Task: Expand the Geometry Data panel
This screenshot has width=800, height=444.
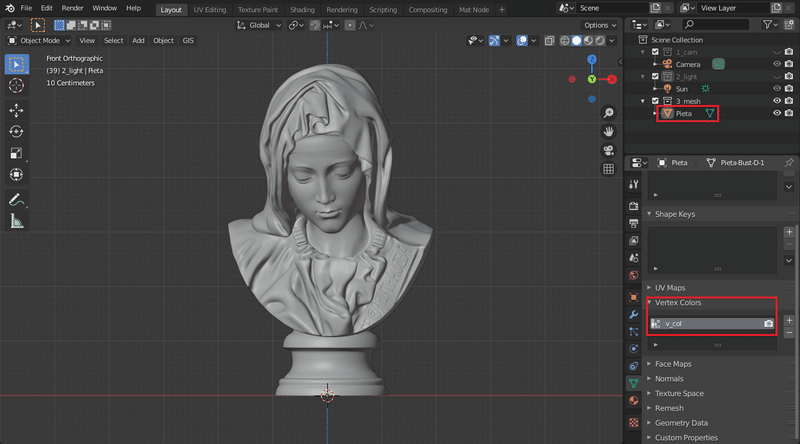Action: pyautogui.click(x=681, y=423)
